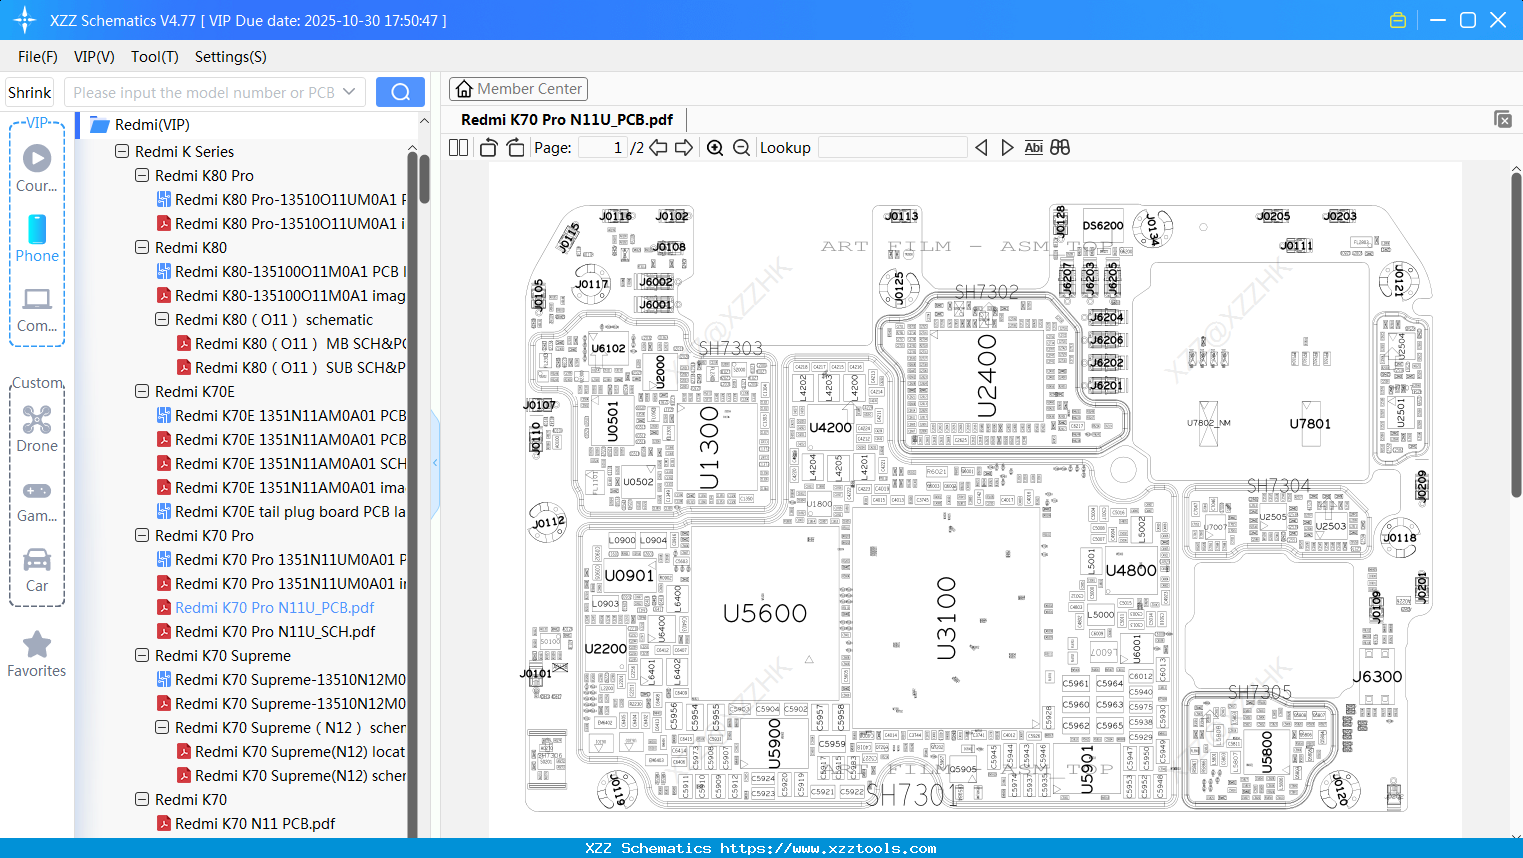Click the U7801 component on the PCB
This screenshot has height=858, width=1523.
point(1310,424)
